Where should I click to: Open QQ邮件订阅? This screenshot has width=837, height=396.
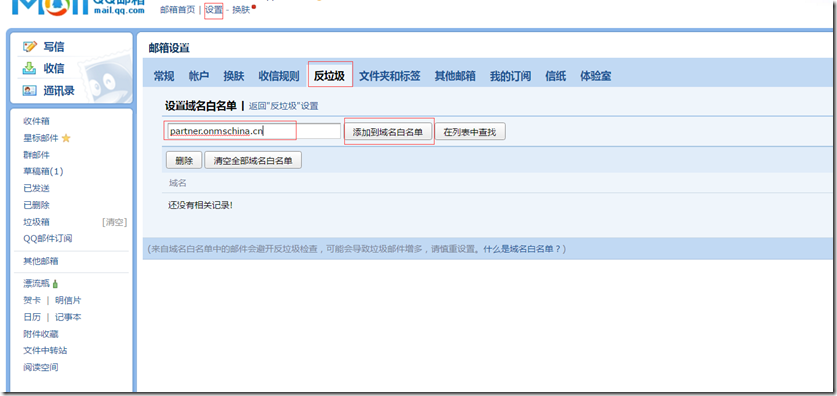click(48, 239)
